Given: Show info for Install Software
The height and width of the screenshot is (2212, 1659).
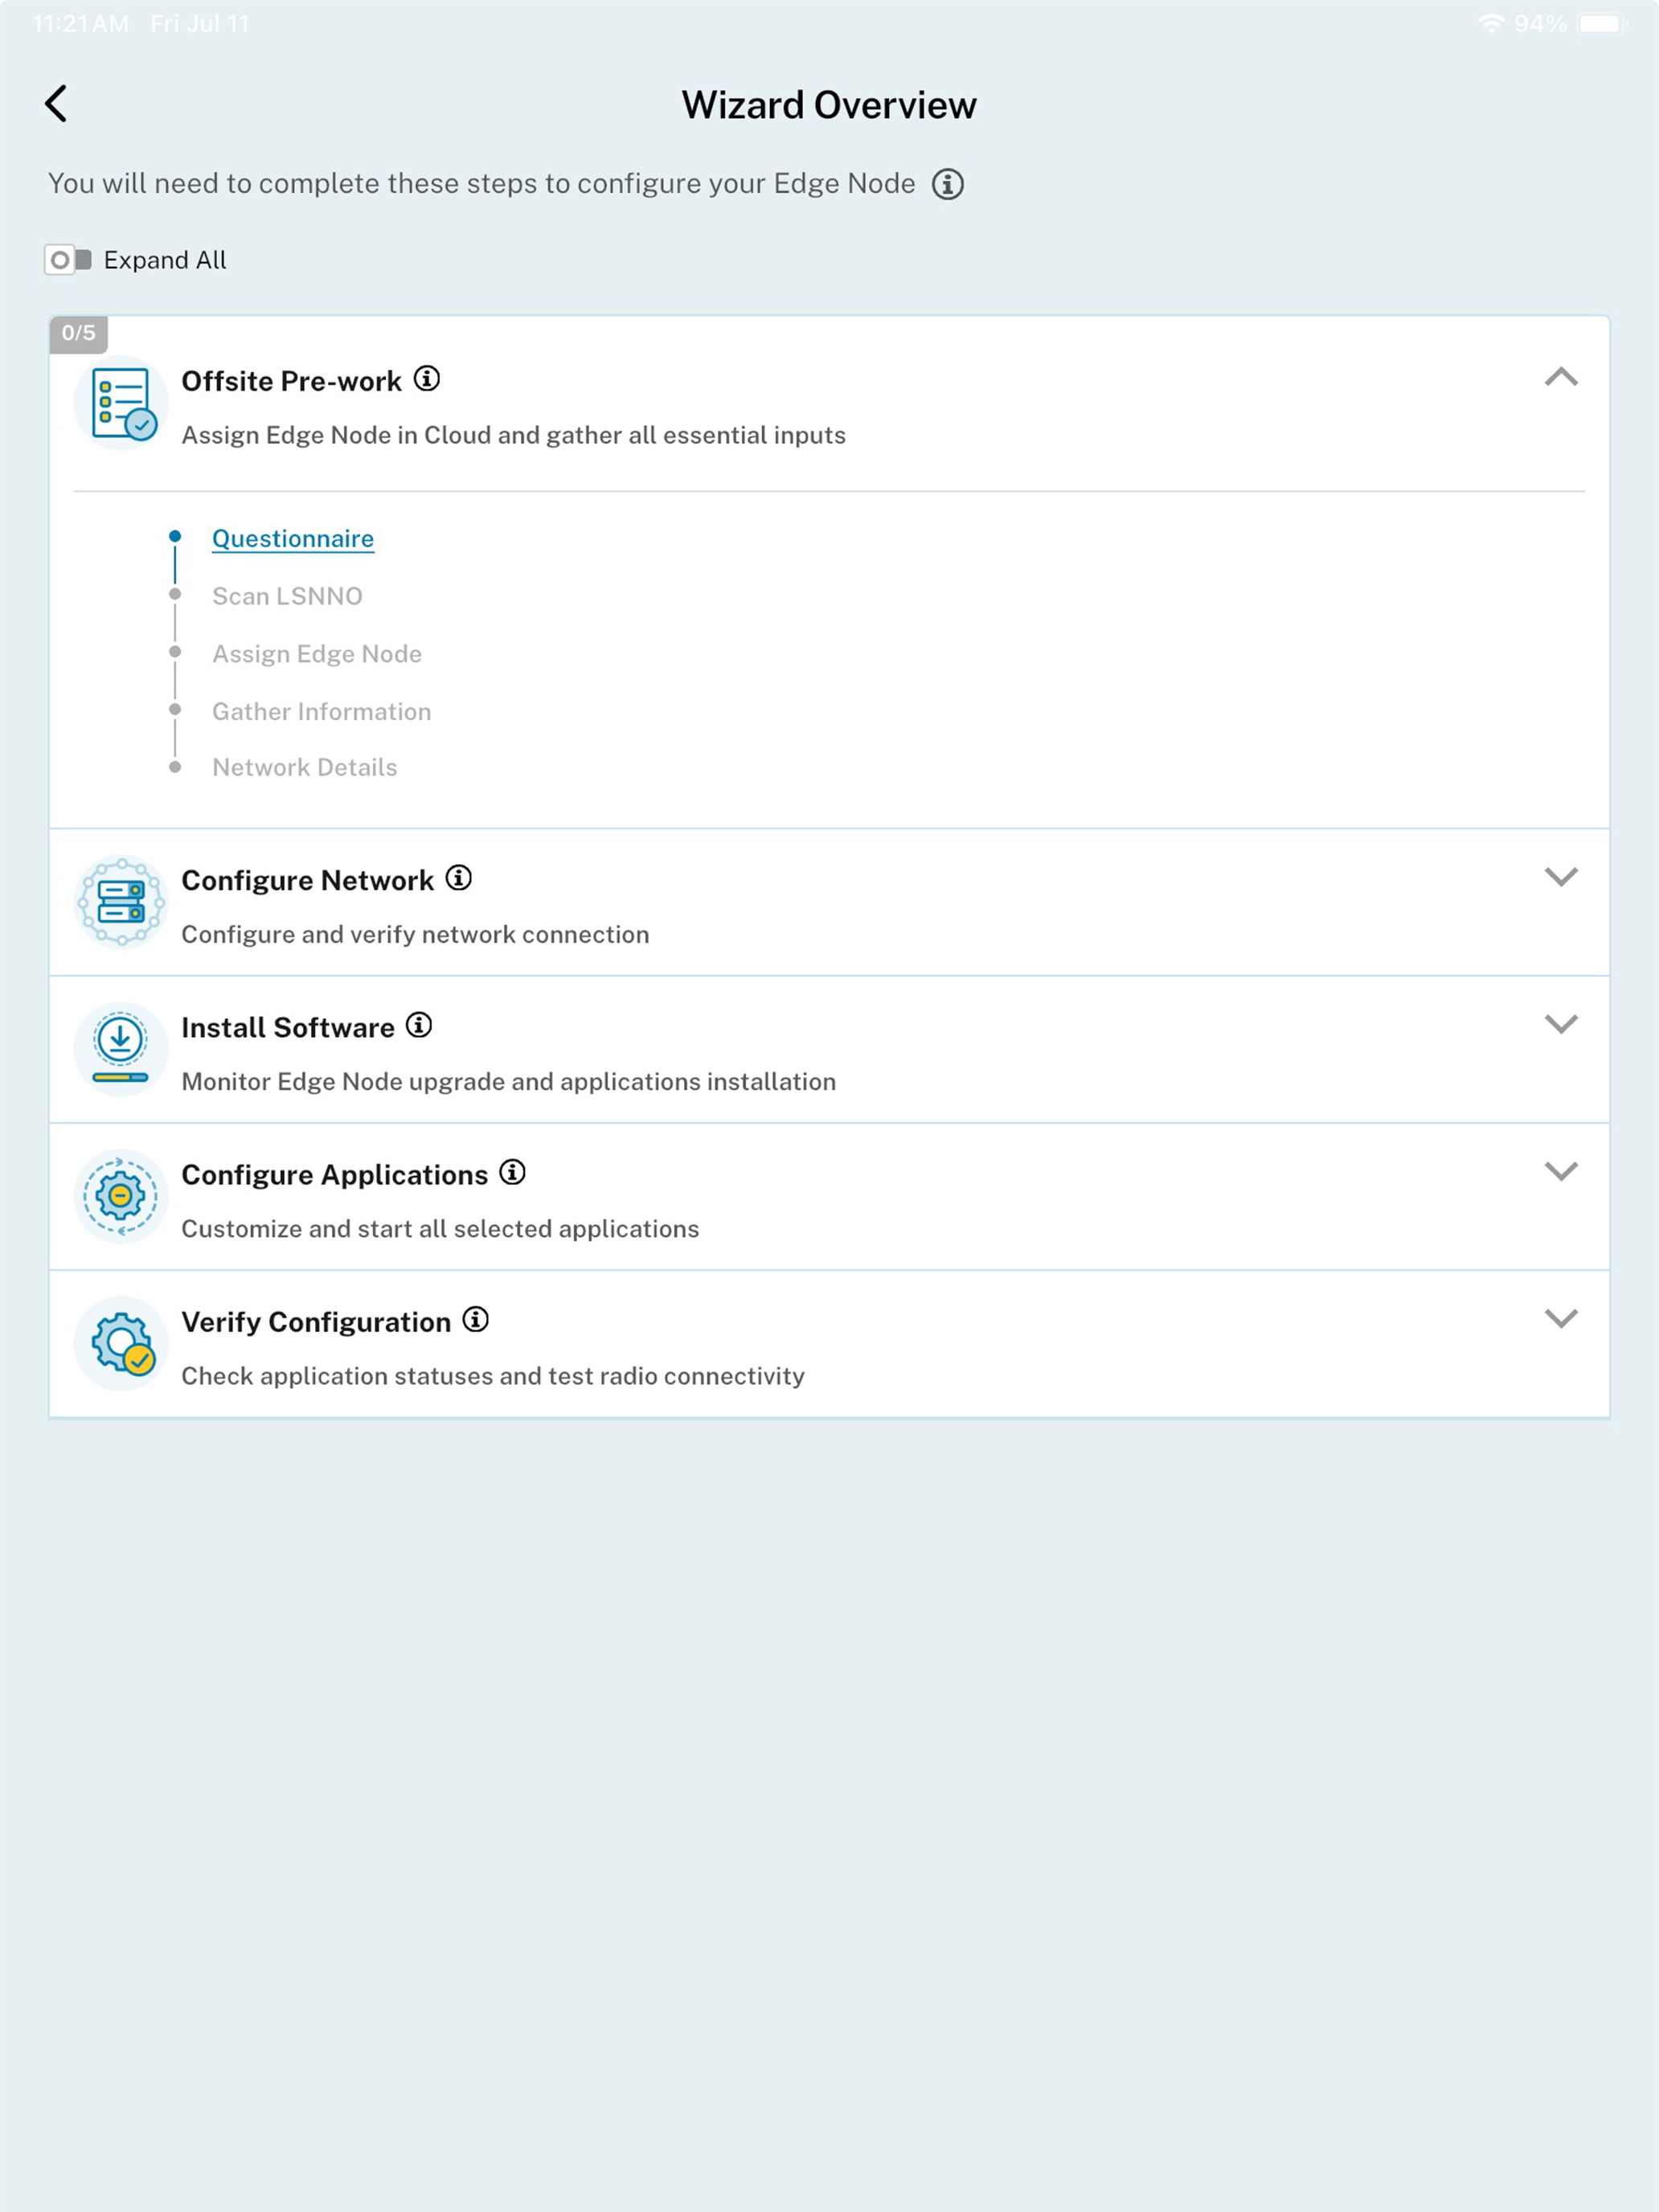Looking at the screenshot, I should [x=419, y=1025].
